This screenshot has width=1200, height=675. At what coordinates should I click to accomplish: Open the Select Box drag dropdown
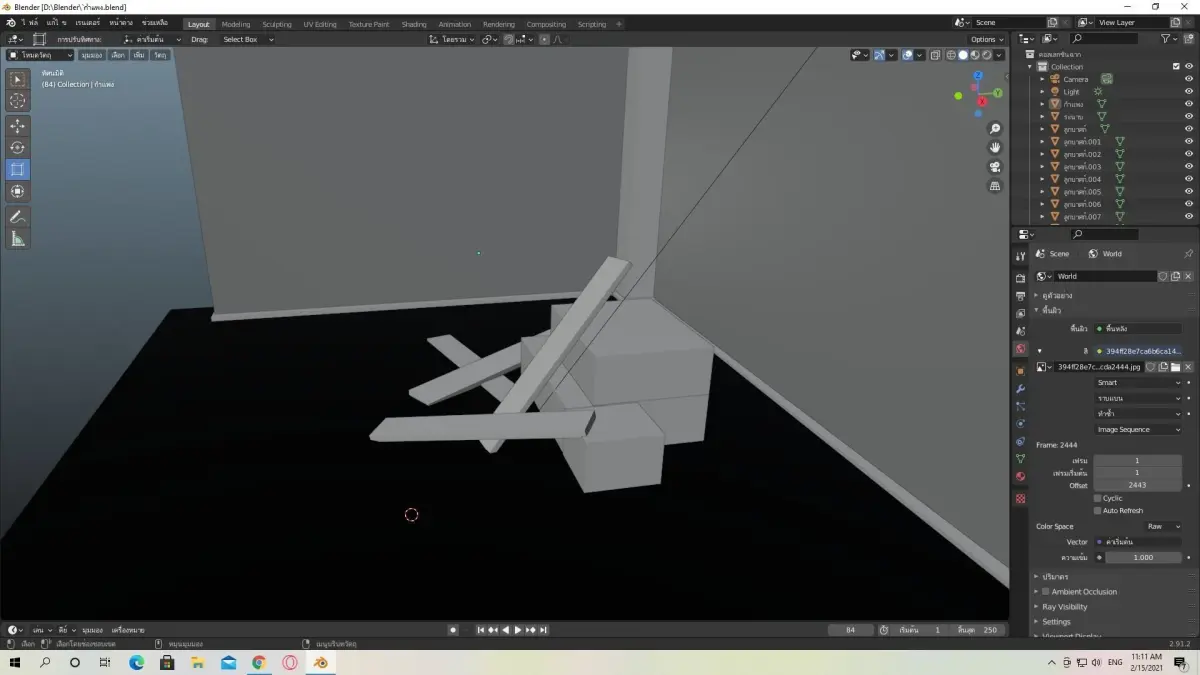point(246,39)
